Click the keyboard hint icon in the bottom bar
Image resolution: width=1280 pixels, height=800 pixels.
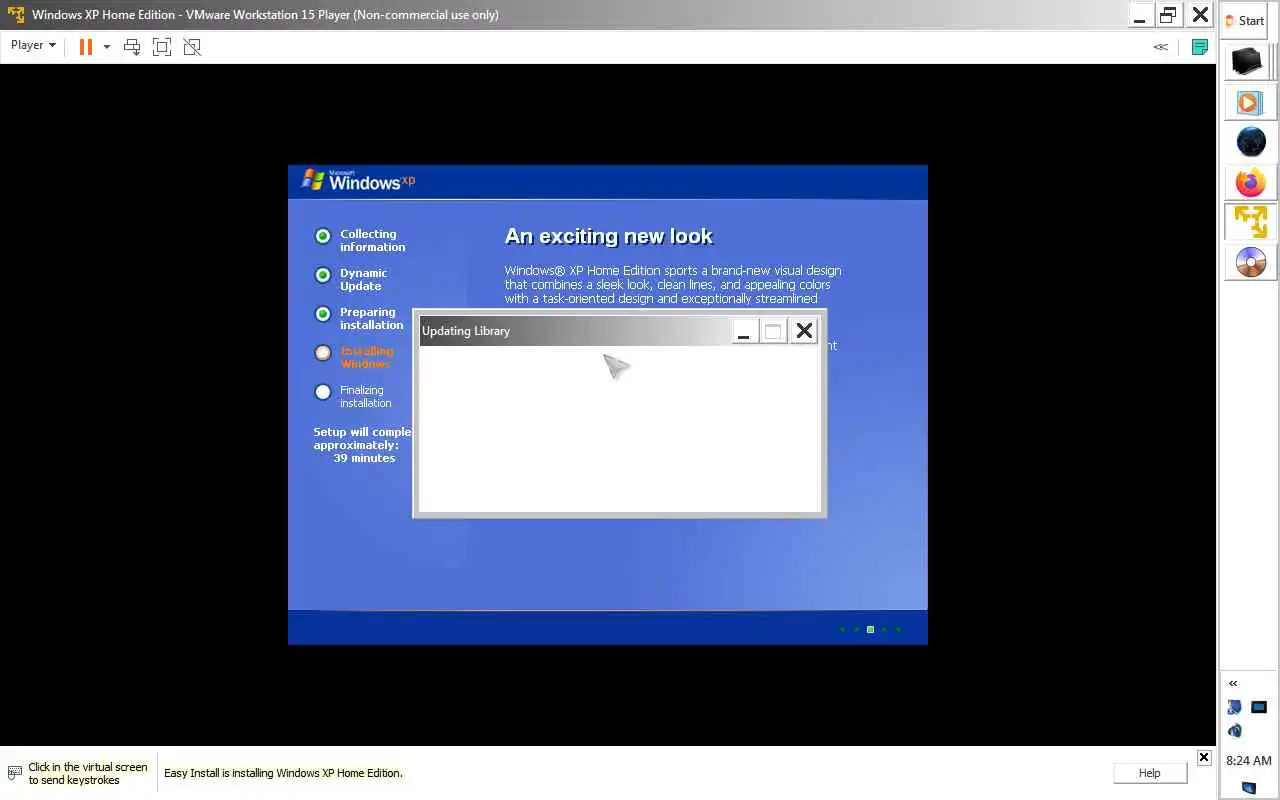point(14,773)
